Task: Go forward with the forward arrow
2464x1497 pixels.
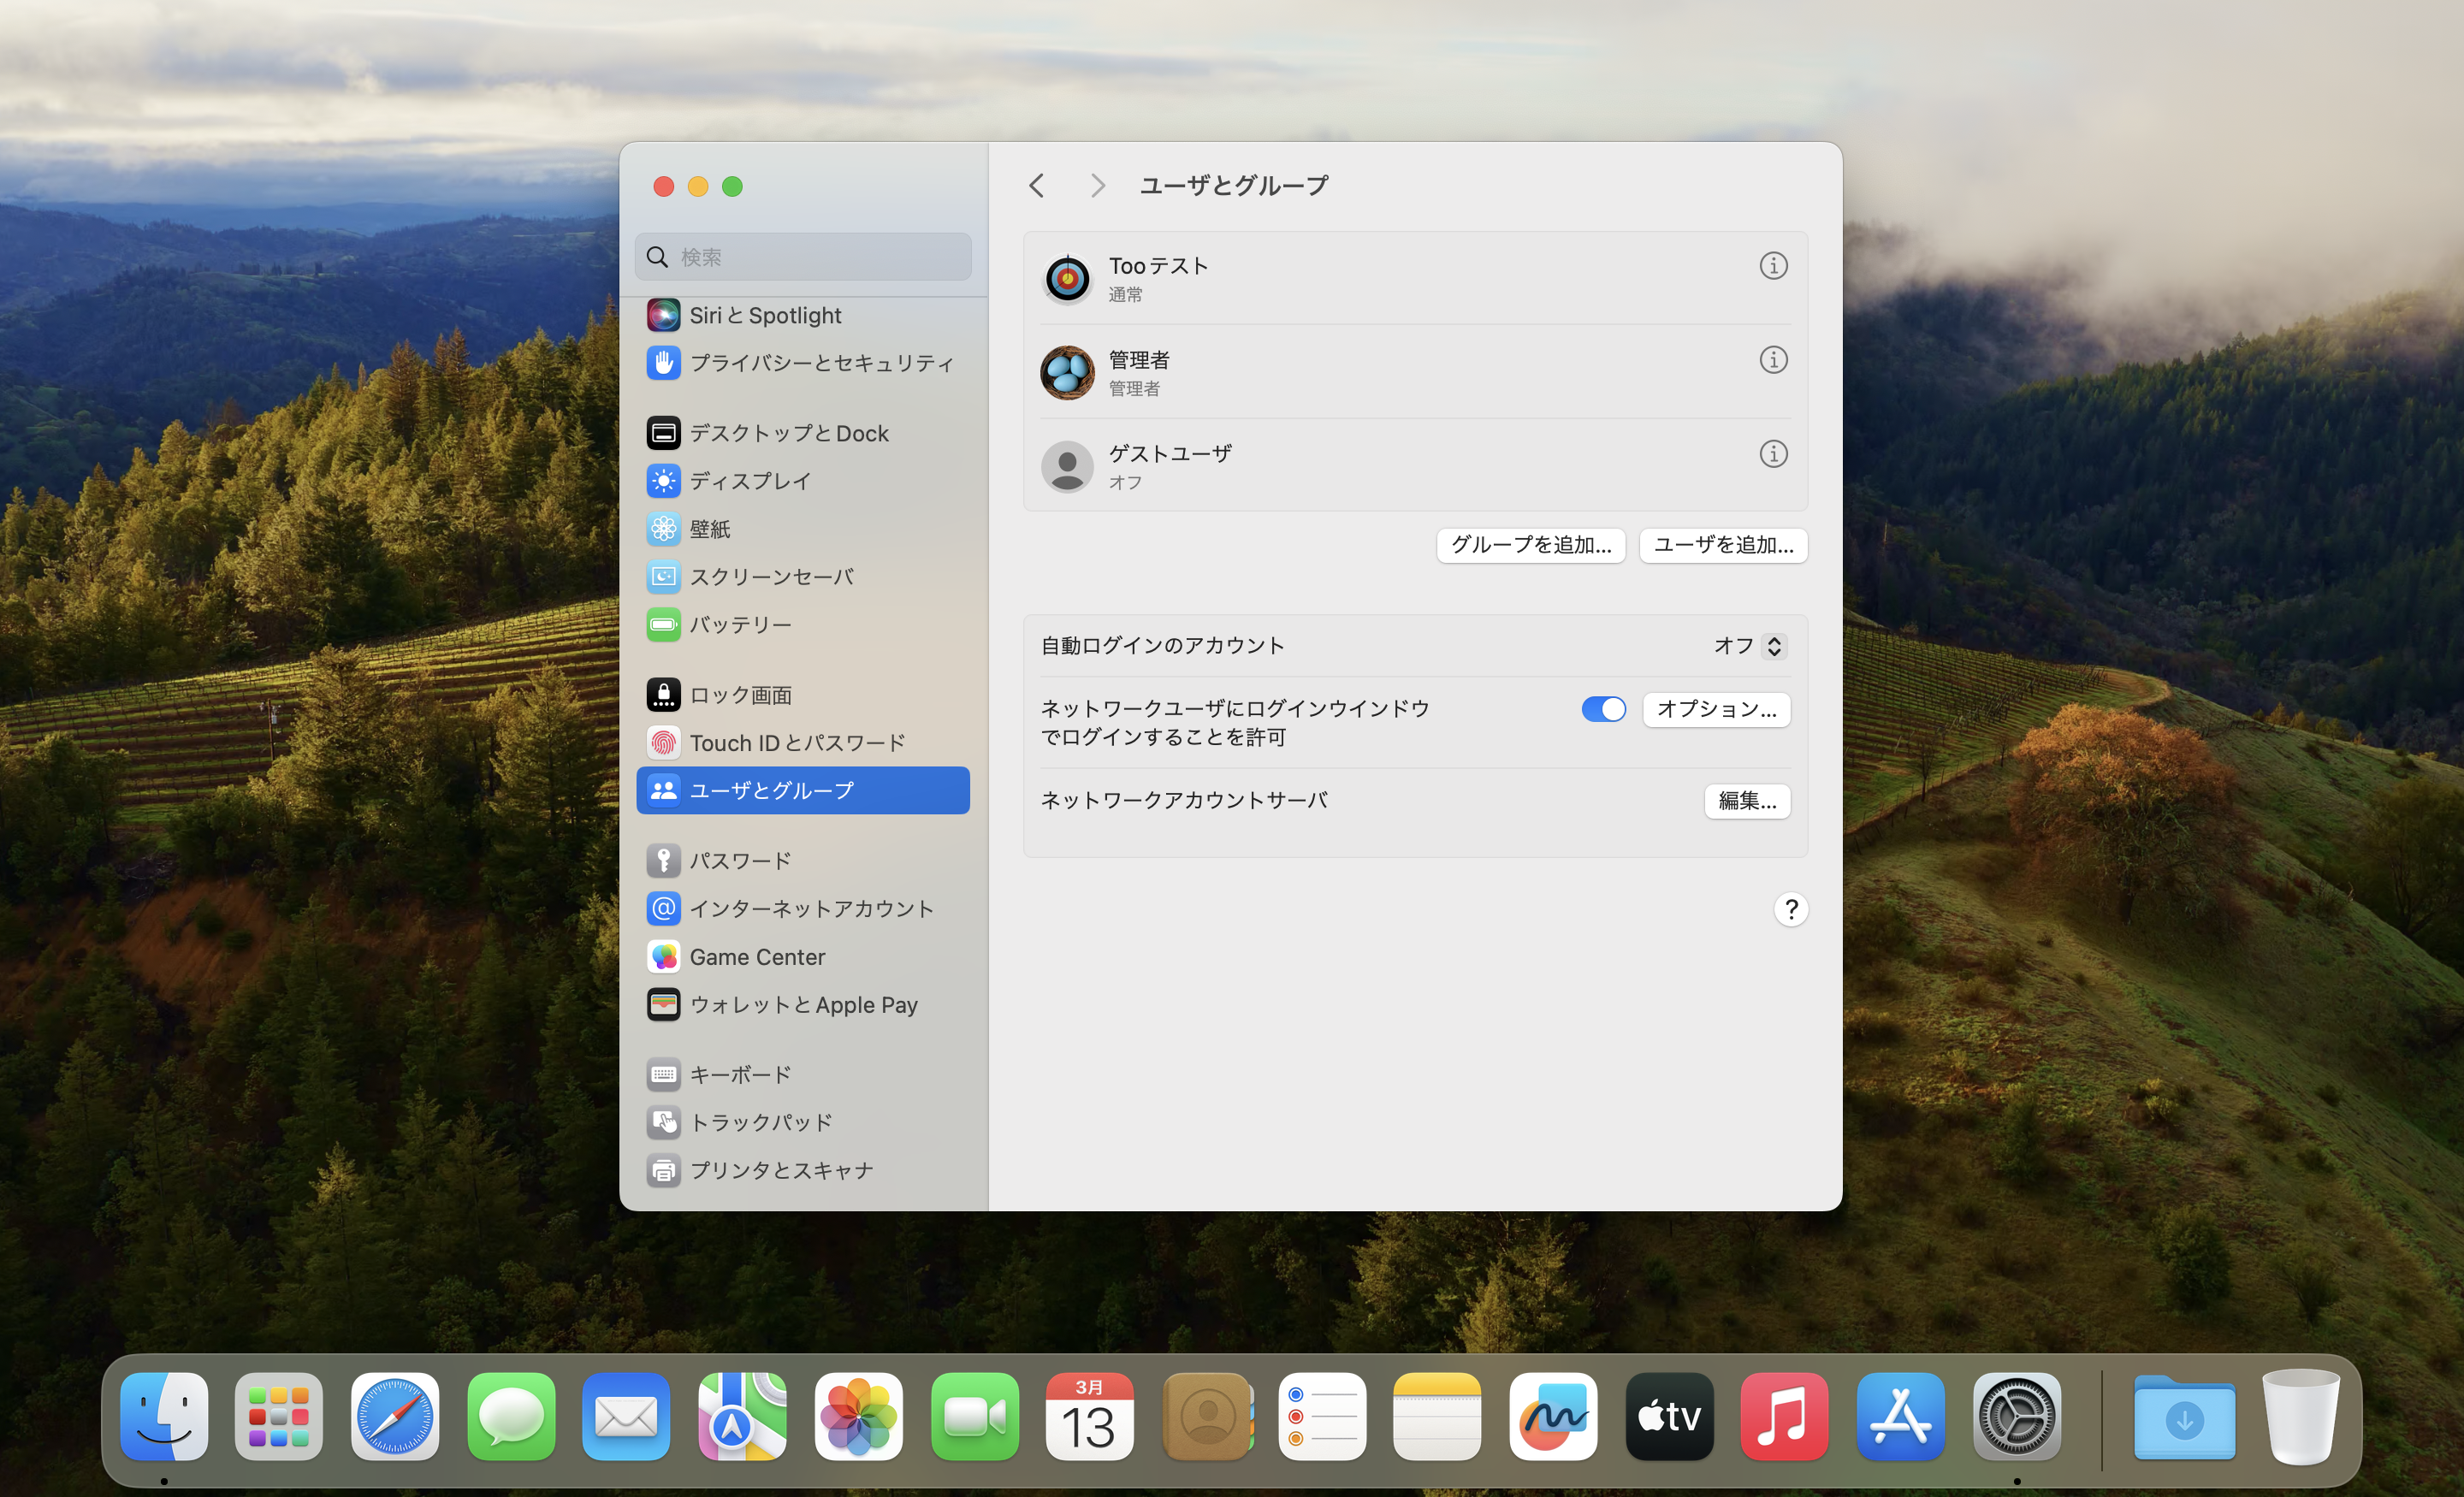Action: pyautogui.click(x=1097, y=186)
